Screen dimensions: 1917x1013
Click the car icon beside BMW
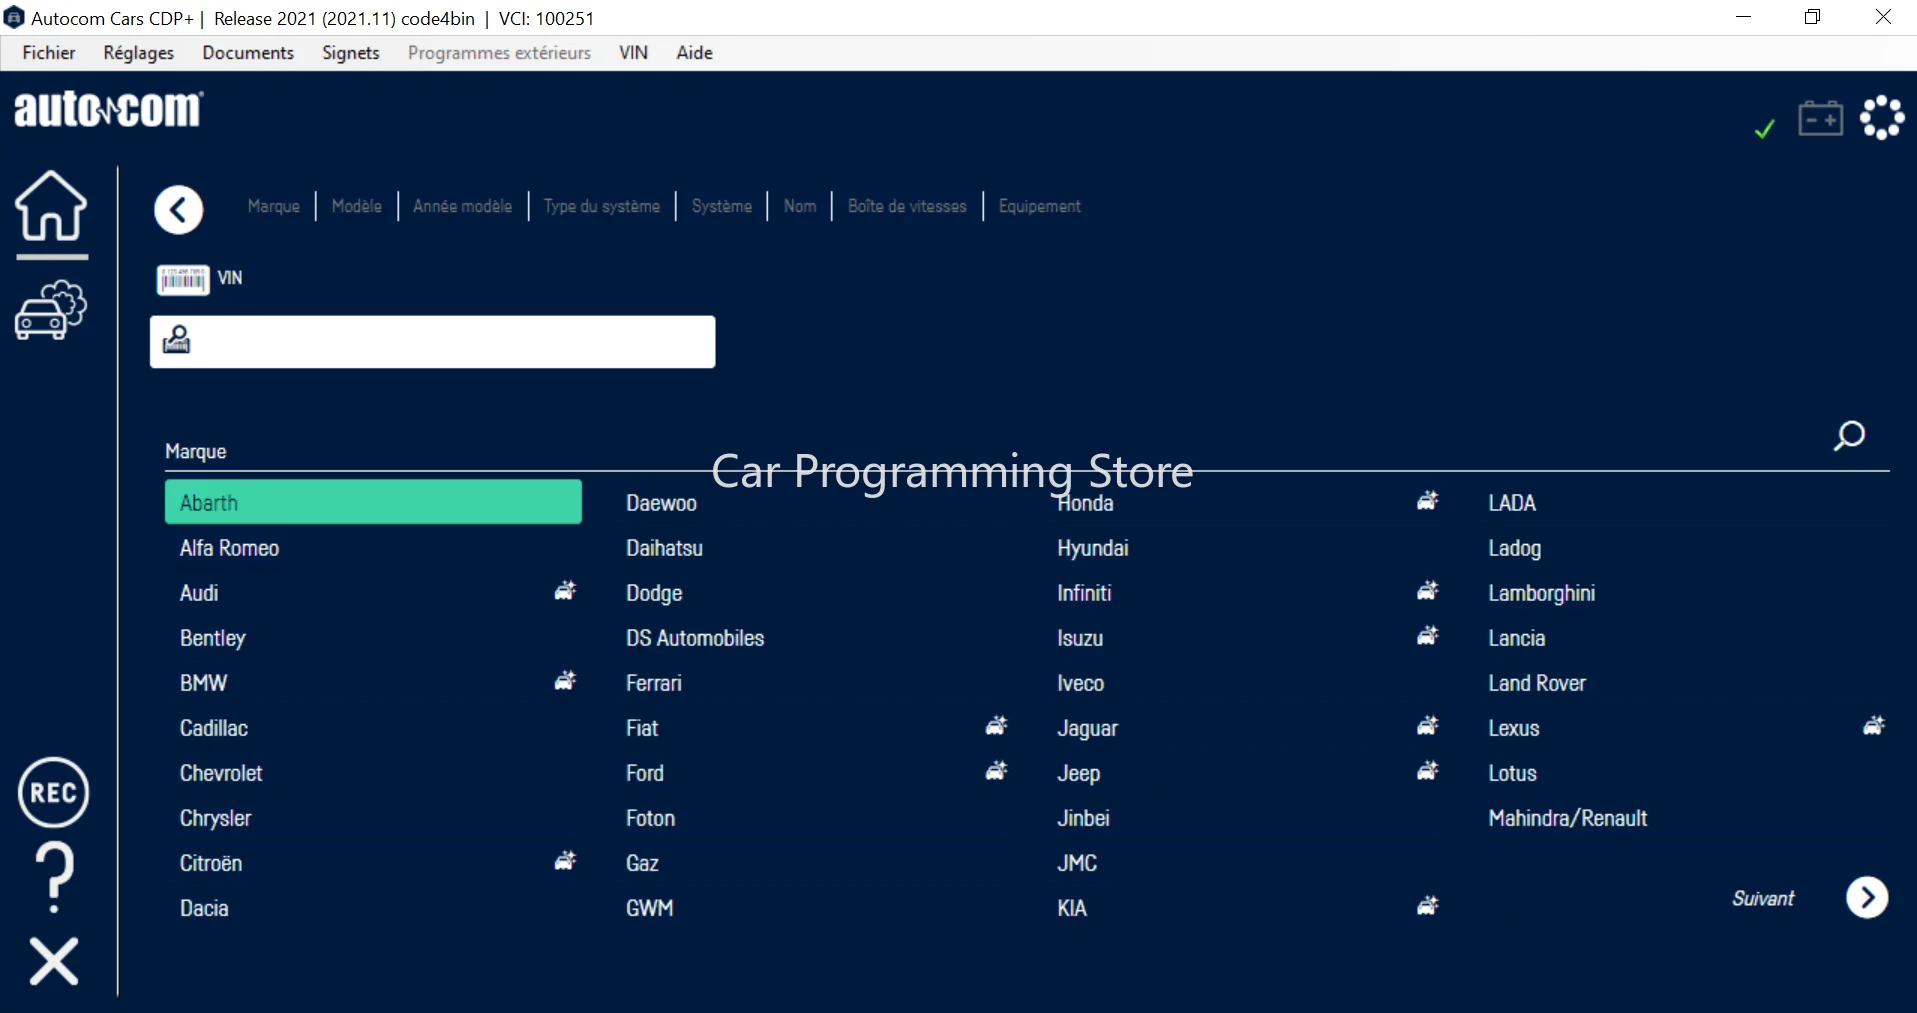(x=566, y=681)
